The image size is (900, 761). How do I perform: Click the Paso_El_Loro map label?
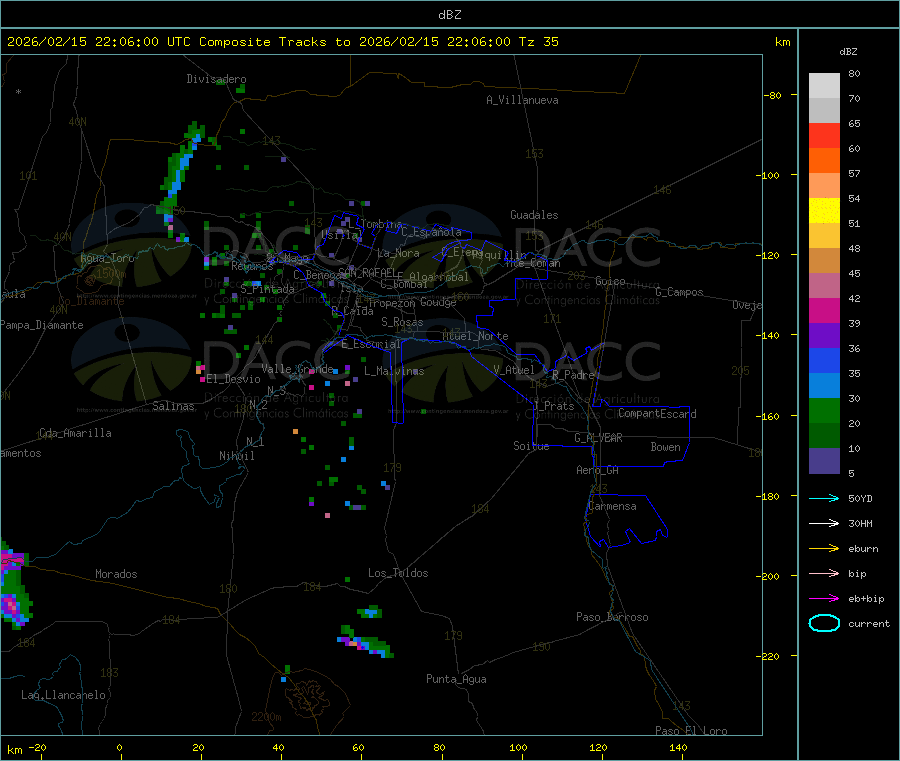click(x=691, y=731)
